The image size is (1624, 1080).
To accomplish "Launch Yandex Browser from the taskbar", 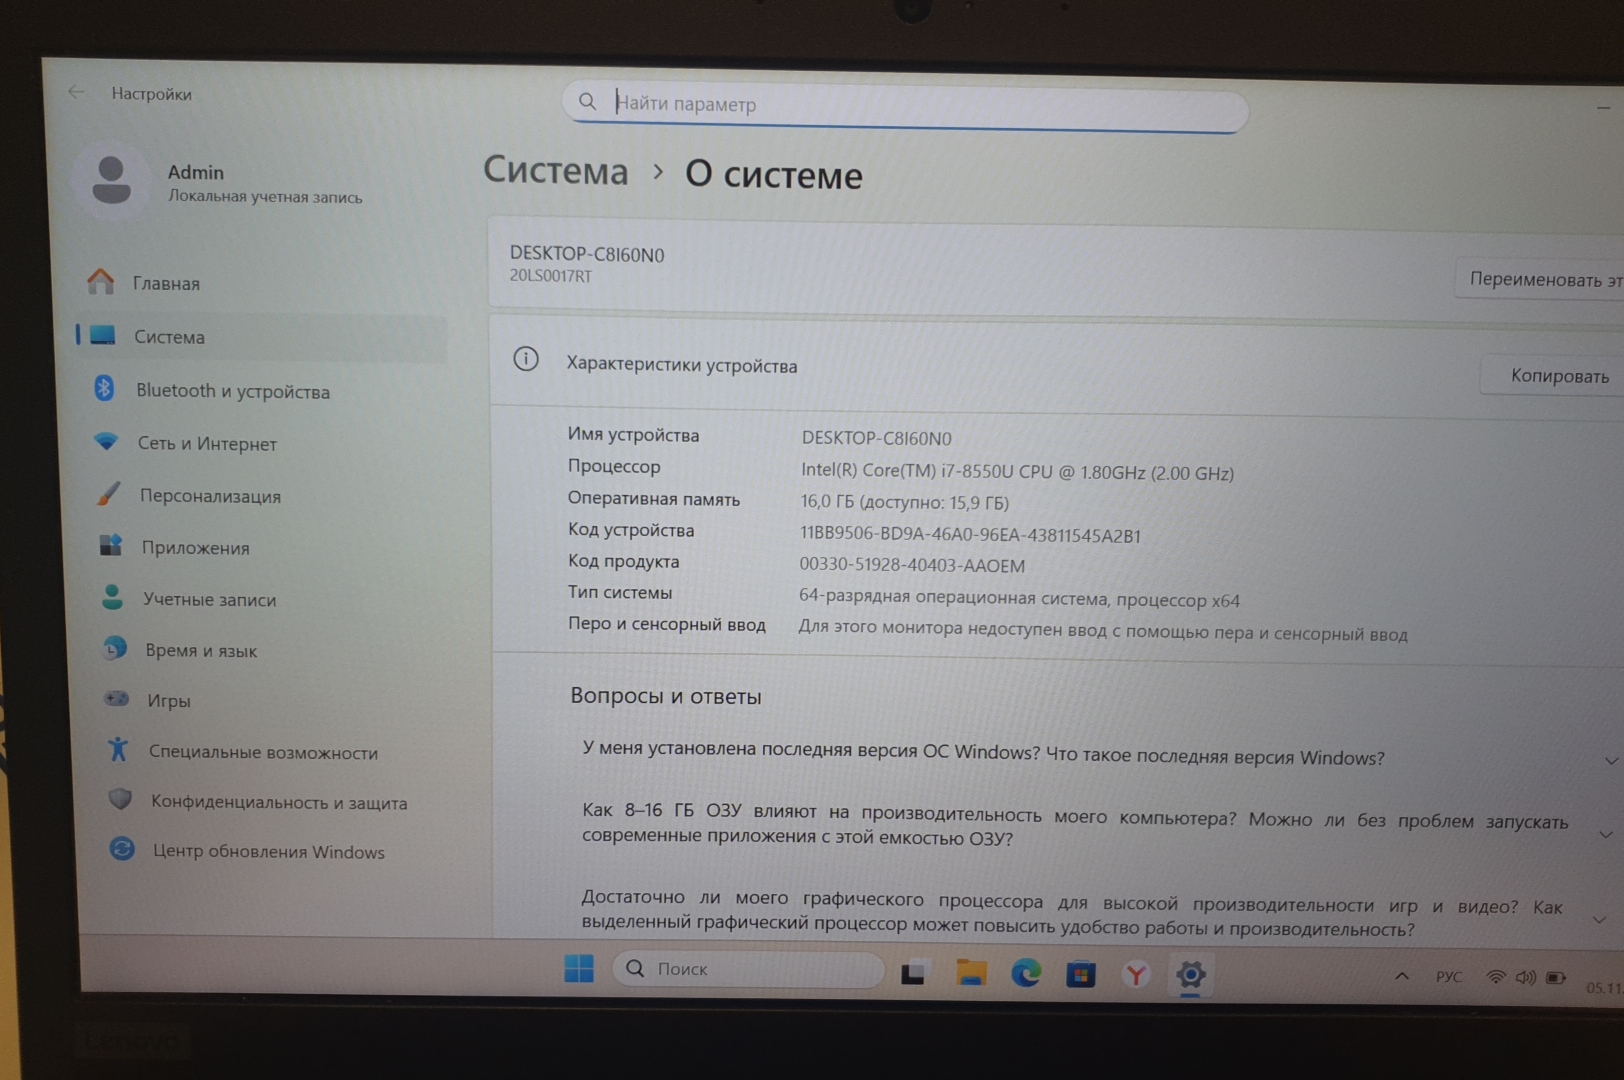I will tap(1135, 973).
